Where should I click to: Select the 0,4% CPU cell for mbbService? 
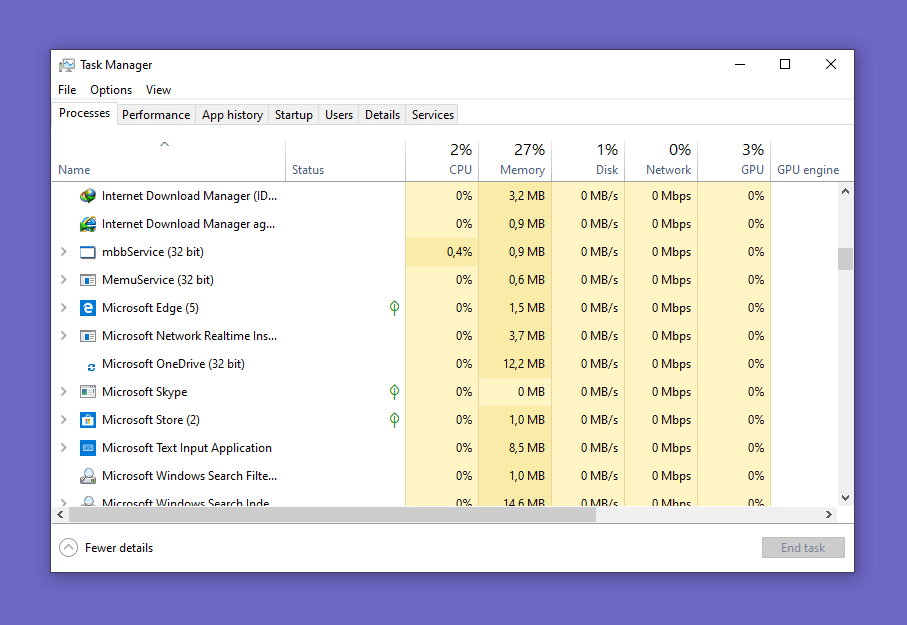pos(442,252)
